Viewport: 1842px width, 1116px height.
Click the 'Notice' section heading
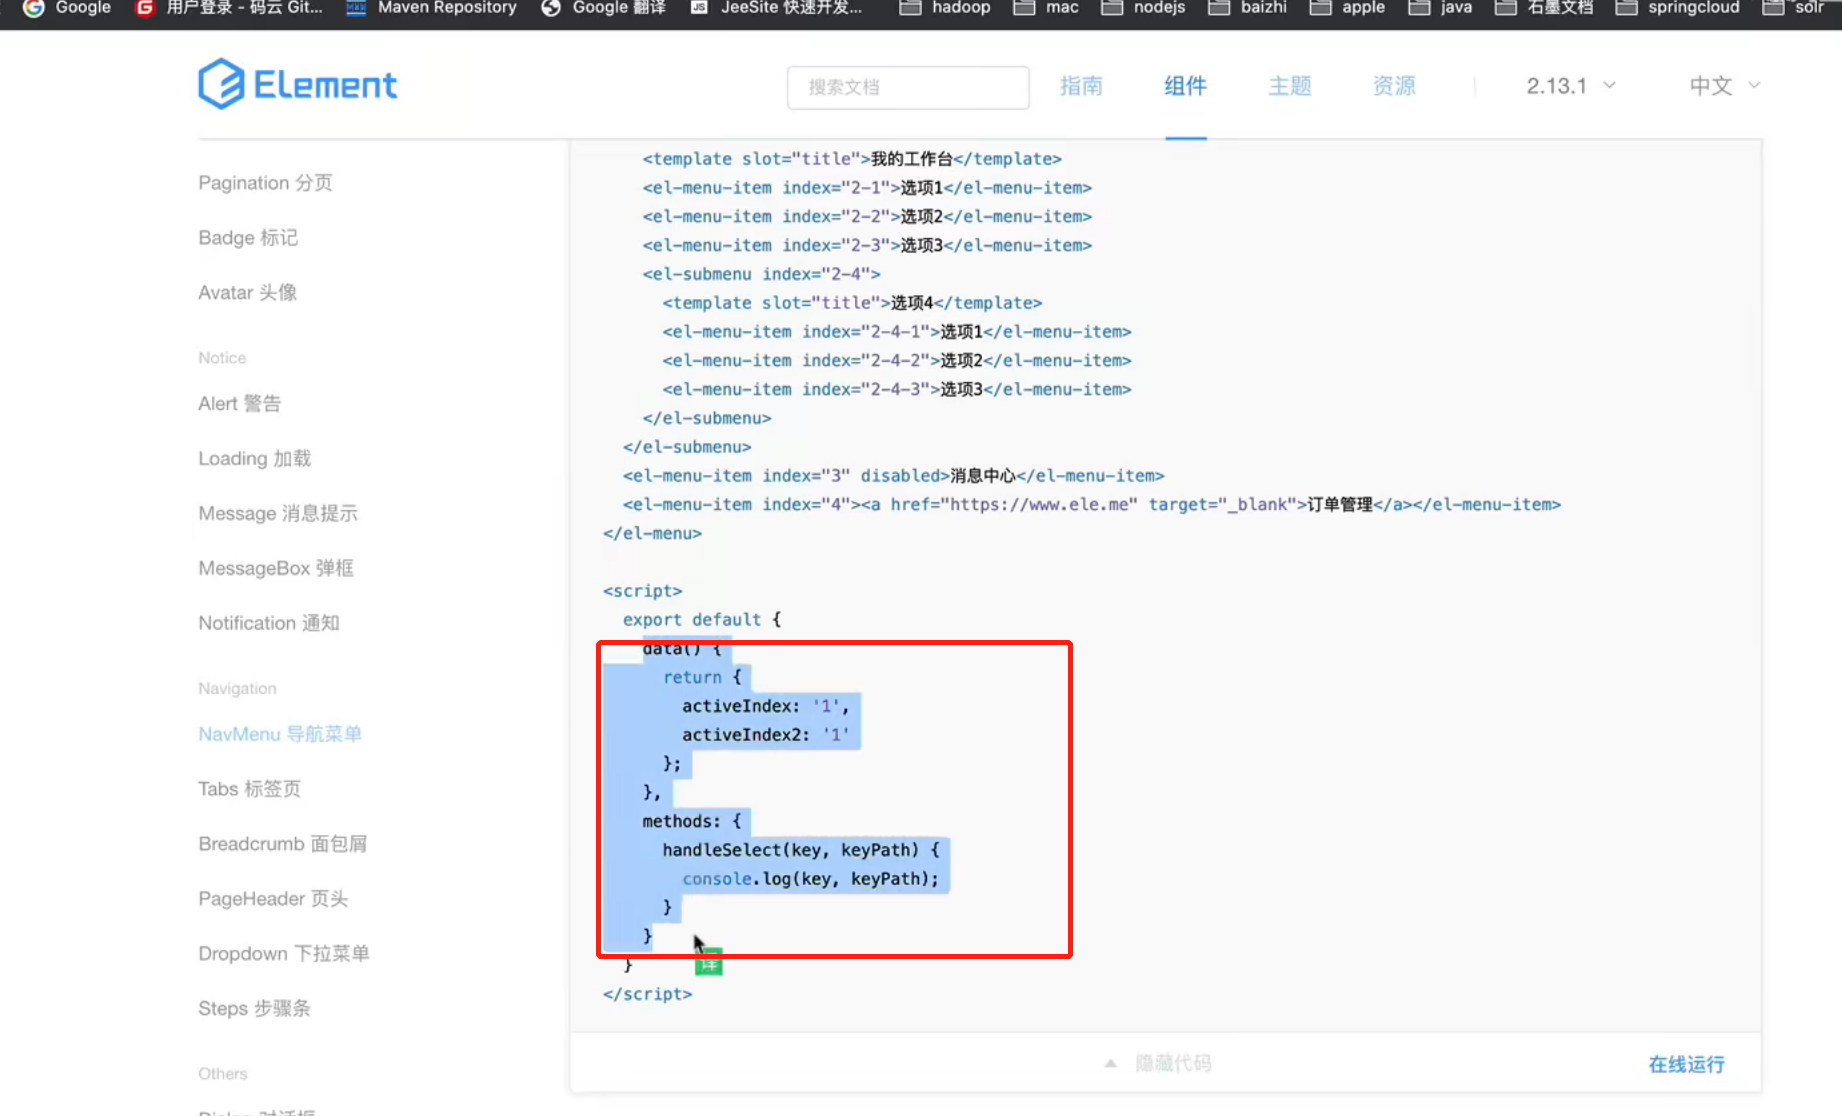point(222,358)
